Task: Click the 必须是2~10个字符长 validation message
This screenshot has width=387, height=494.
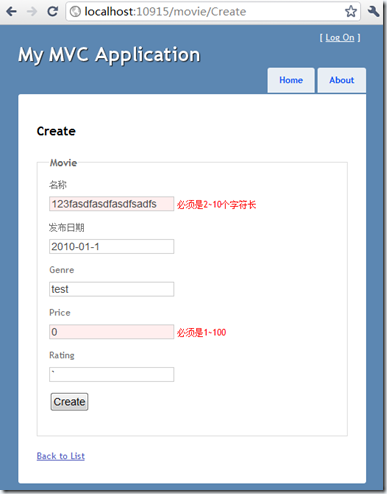Action: (x=216, y=205)
